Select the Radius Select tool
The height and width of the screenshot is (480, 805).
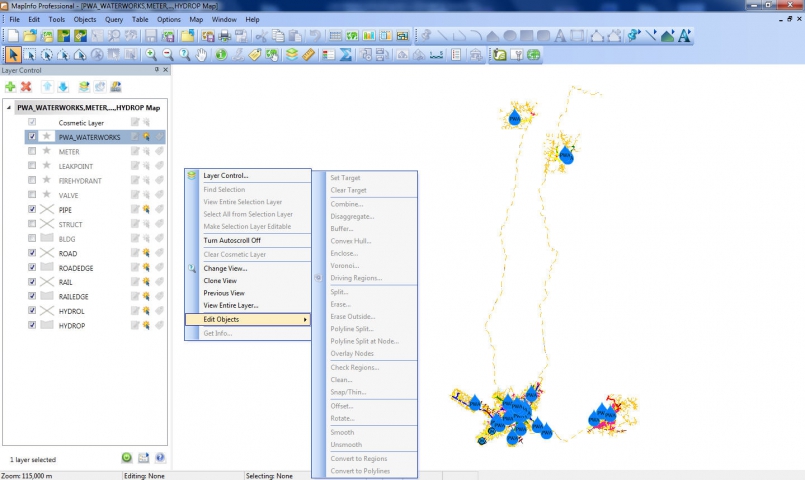(x=47, y=54)
